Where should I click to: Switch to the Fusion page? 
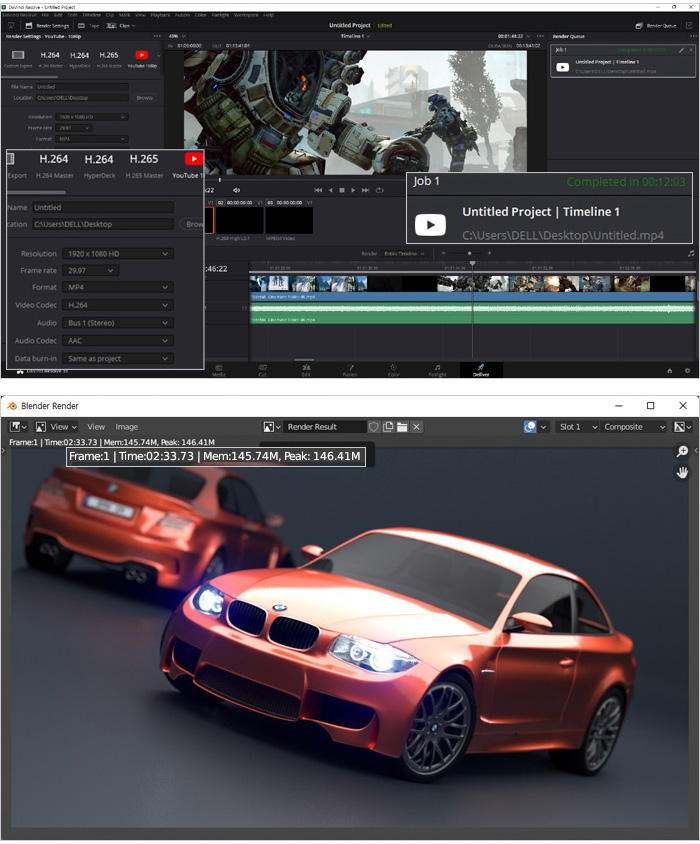point(350,370)
